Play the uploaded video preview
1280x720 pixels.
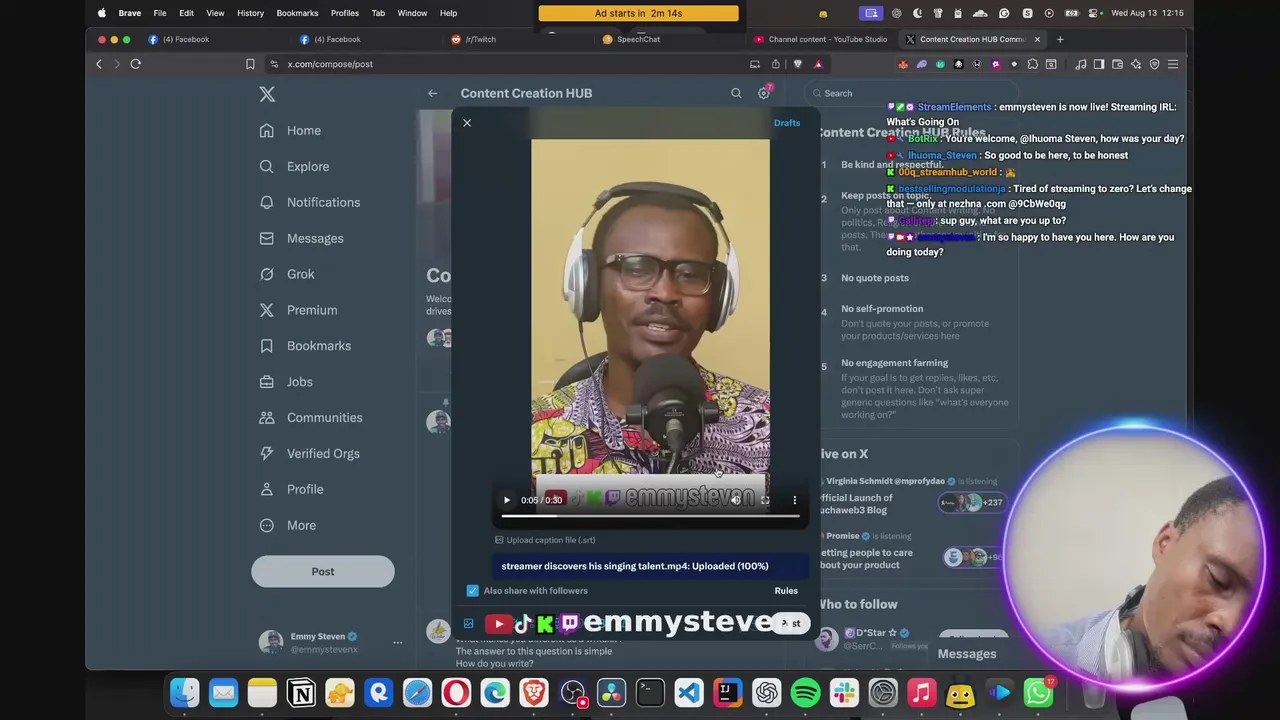pos(507,500)
